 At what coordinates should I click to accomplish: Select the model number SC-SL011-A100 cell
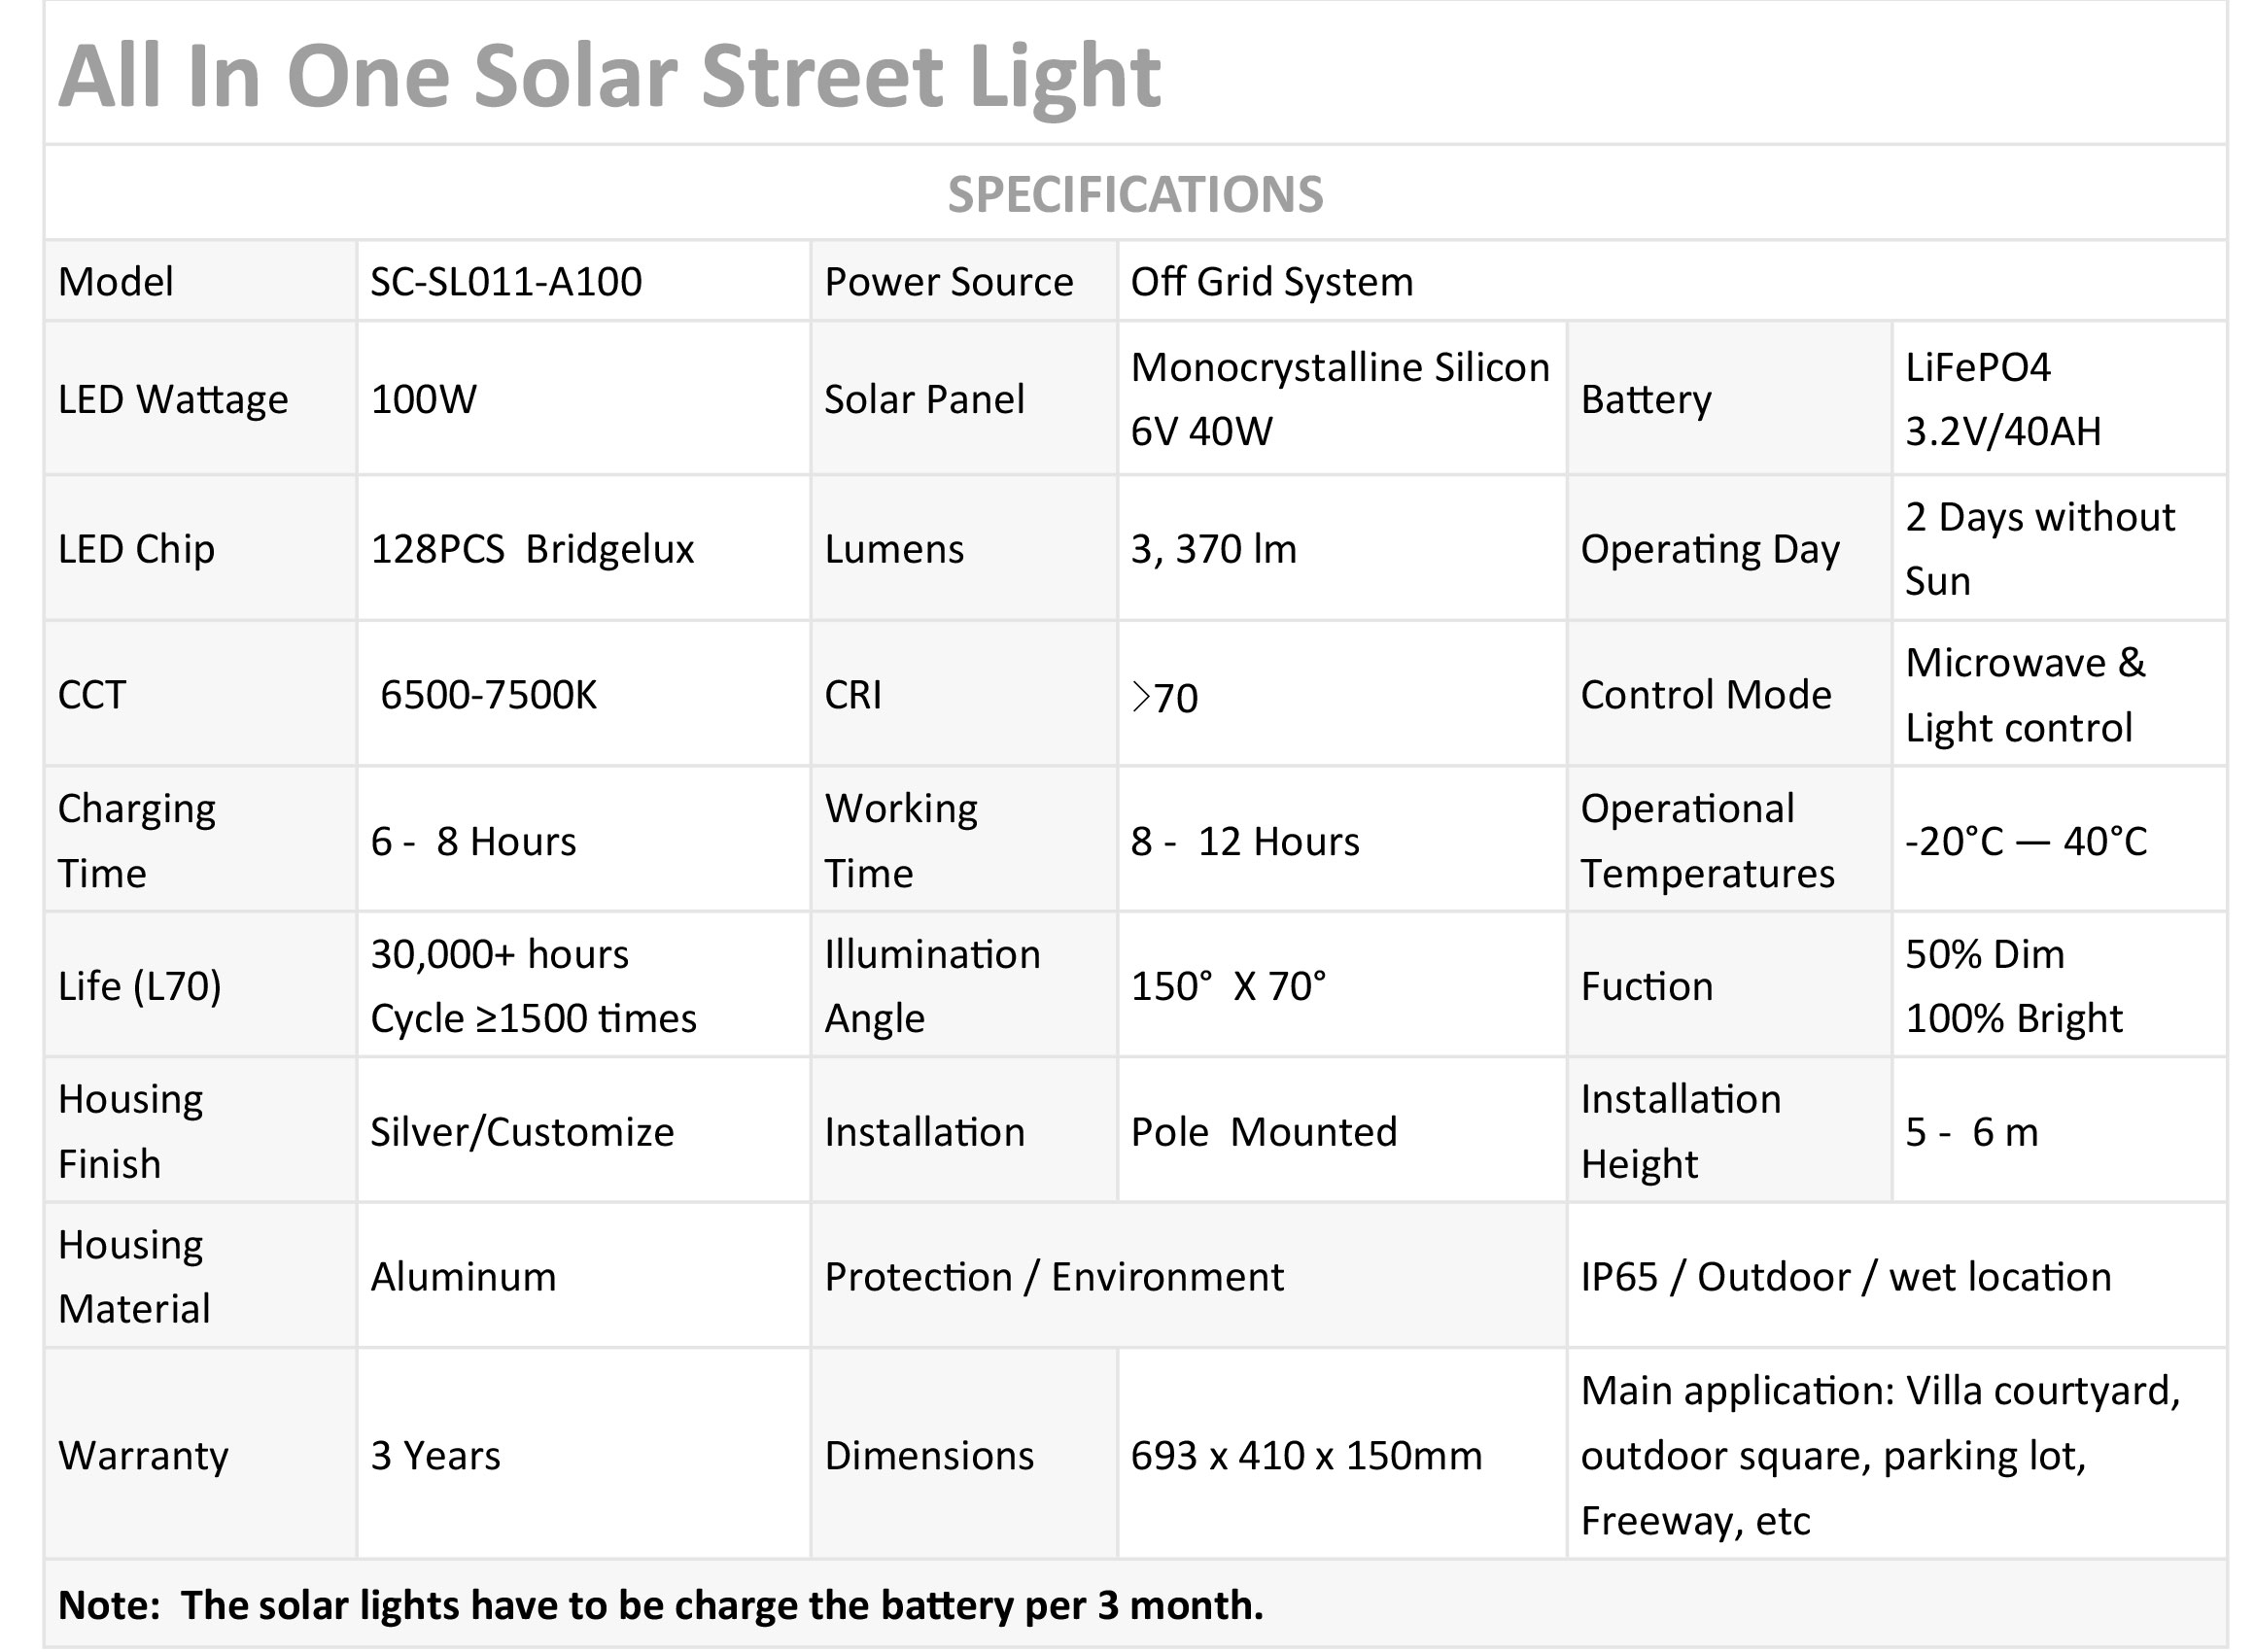pos(506,282)
